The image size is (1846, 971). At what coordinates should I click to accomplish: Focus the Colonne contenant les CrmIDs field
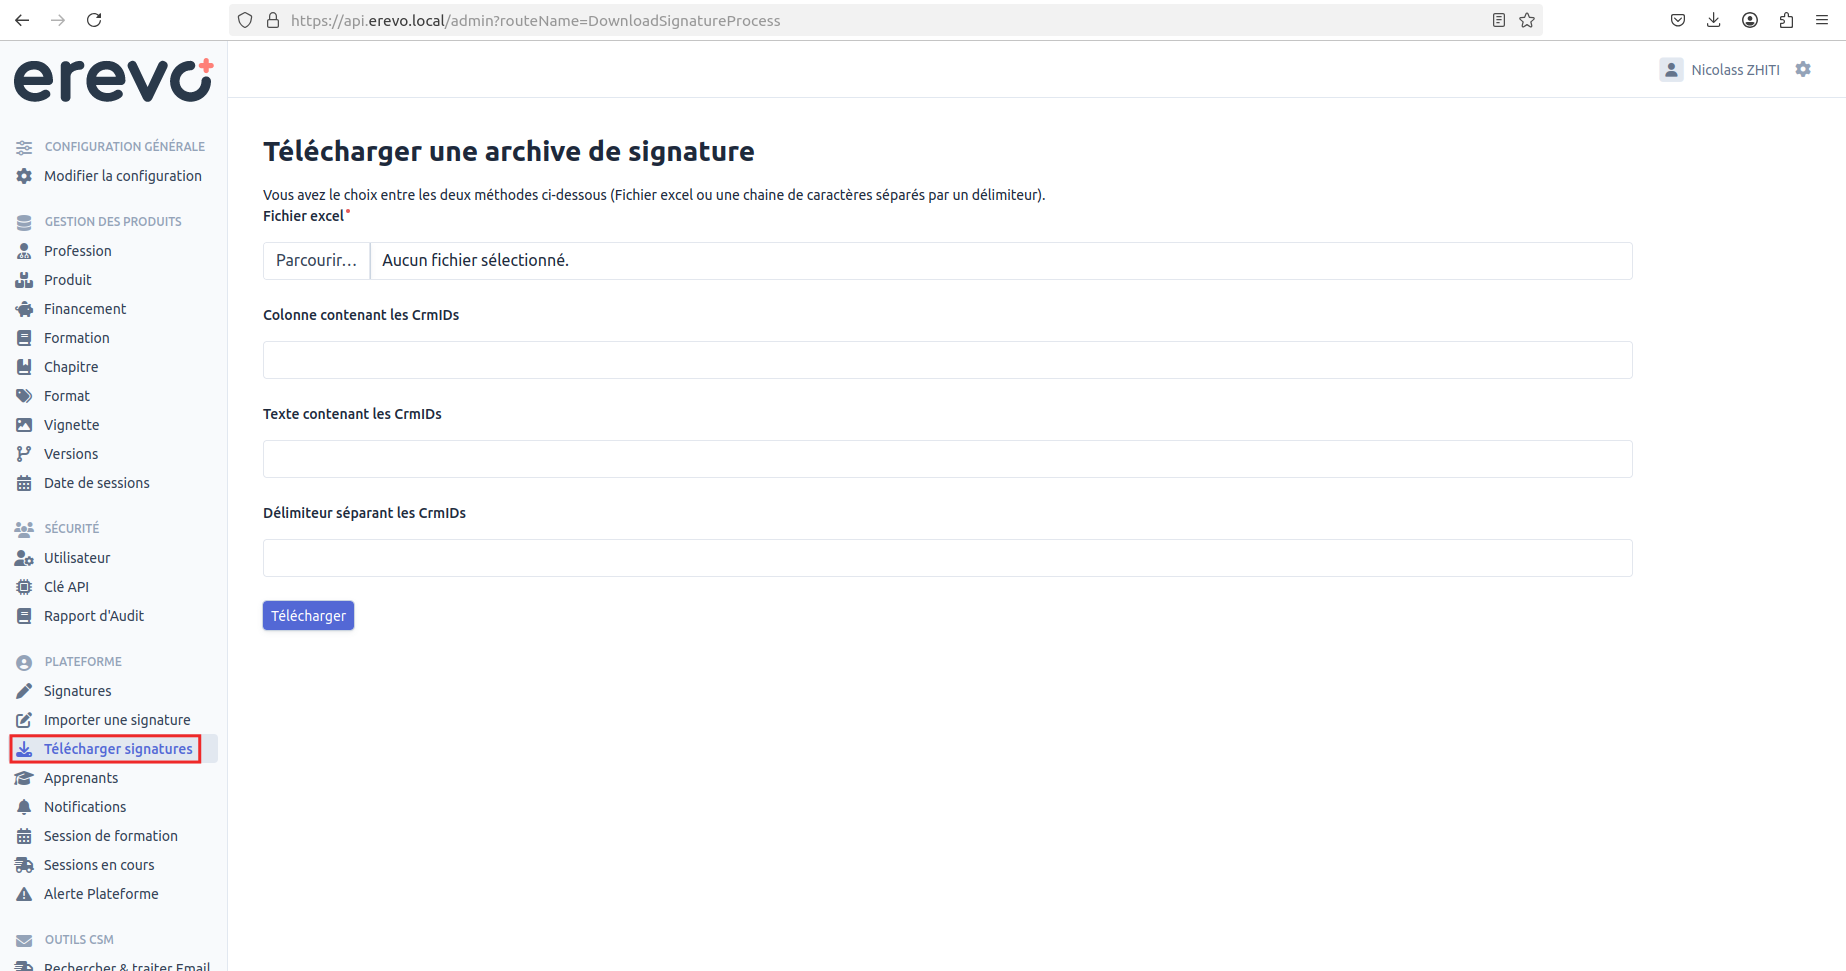(947, 360)
